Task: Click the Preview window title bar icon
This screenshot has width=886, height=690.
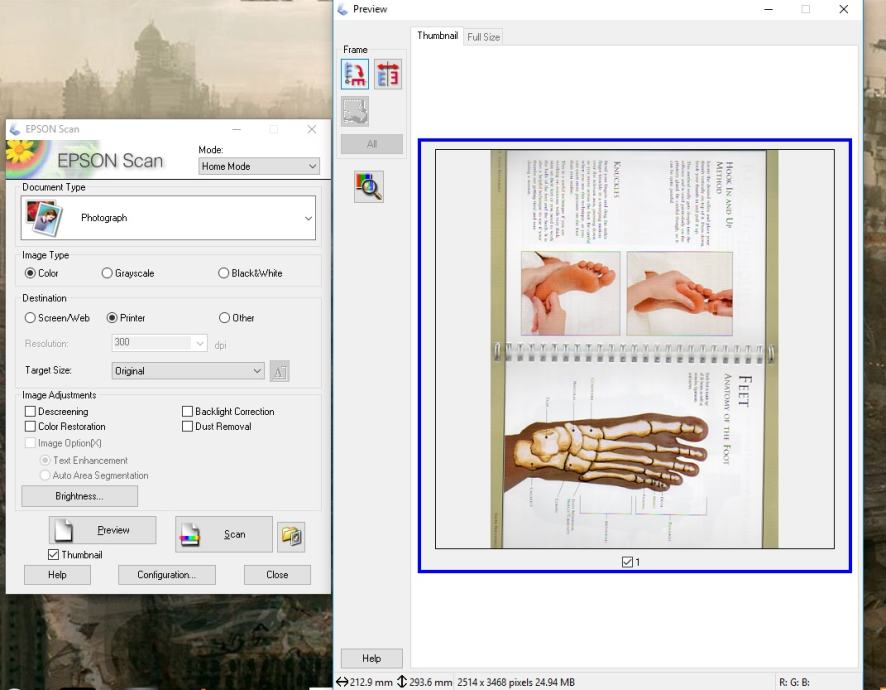Action: tap(342, 9)
